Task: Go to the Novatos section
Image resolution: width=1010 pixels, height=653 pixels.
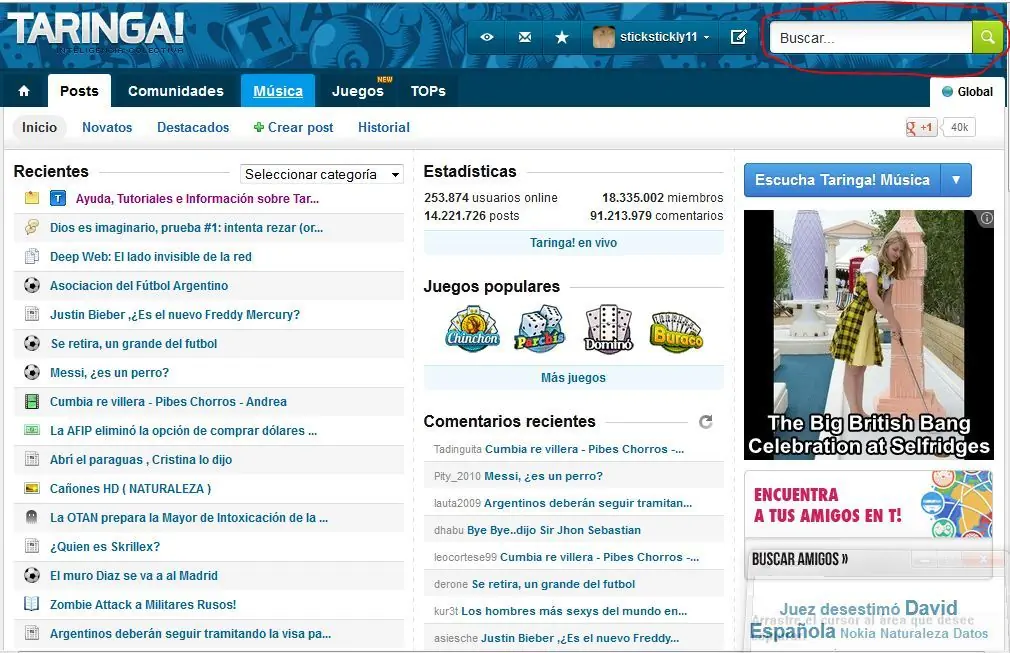Action: pos(107,128)
